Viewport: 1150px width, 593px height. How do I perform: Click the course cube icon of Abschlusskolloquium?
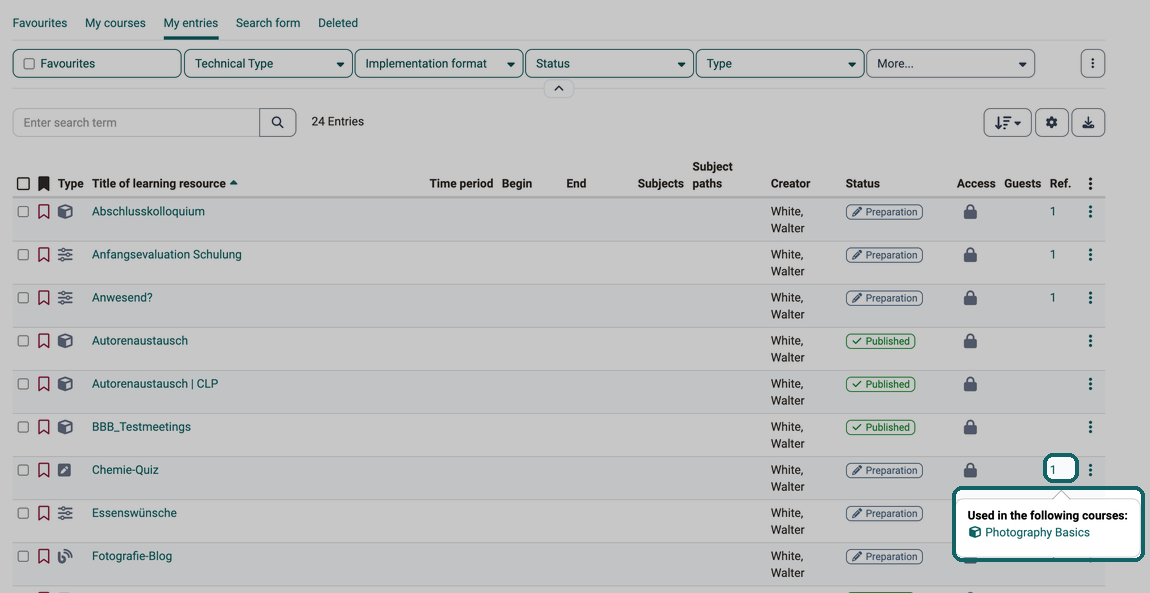coord(65,212)
